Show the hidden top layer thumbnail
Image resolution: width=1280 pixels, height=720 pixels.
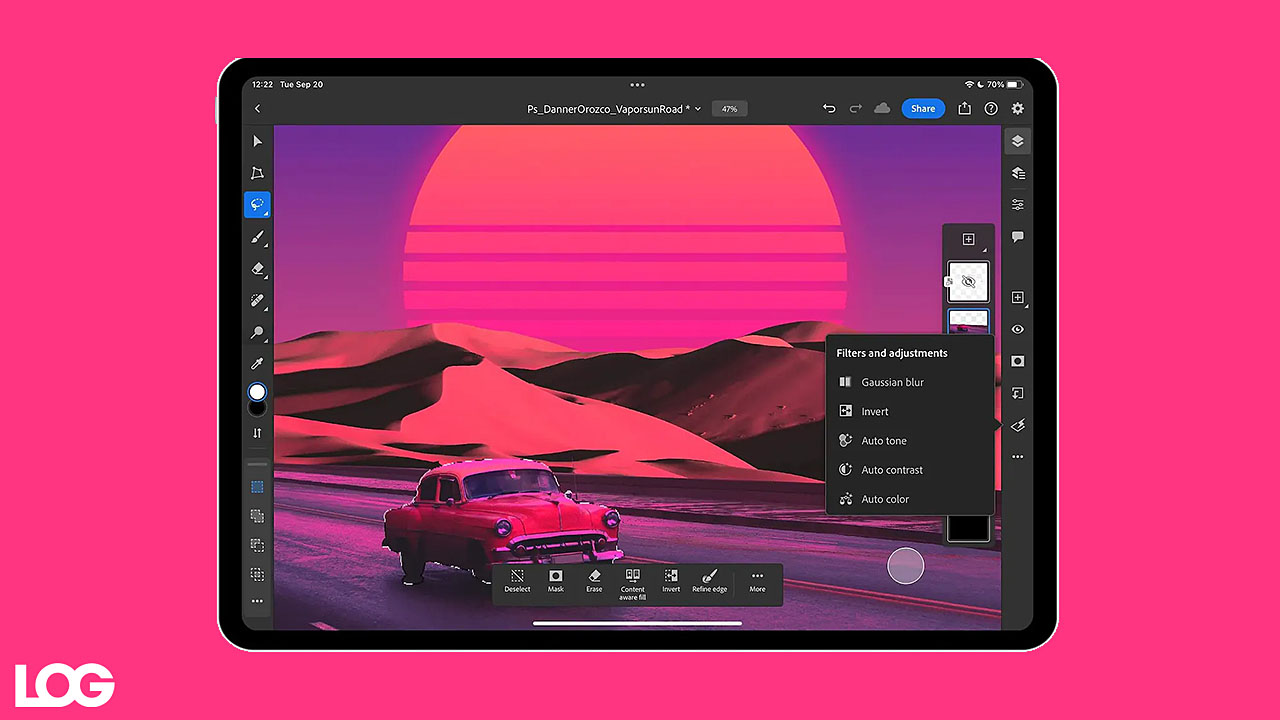(x=968, y=282)
